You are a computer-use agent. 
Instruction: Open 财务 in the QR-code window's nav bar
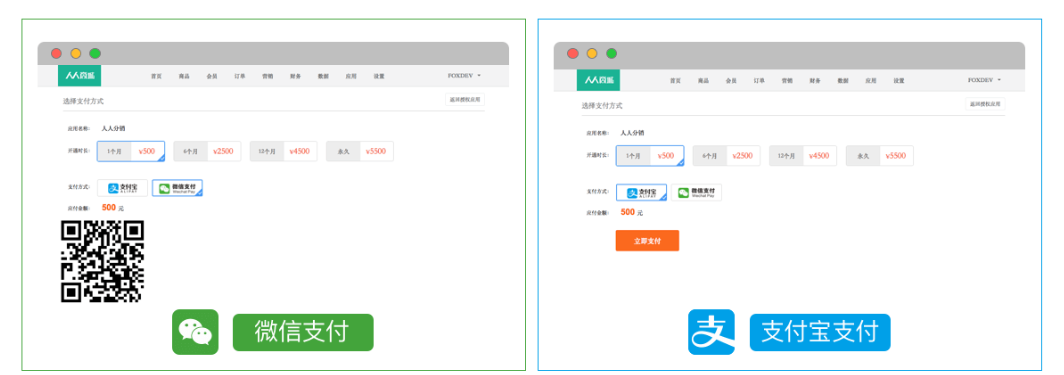click(295, 77)
